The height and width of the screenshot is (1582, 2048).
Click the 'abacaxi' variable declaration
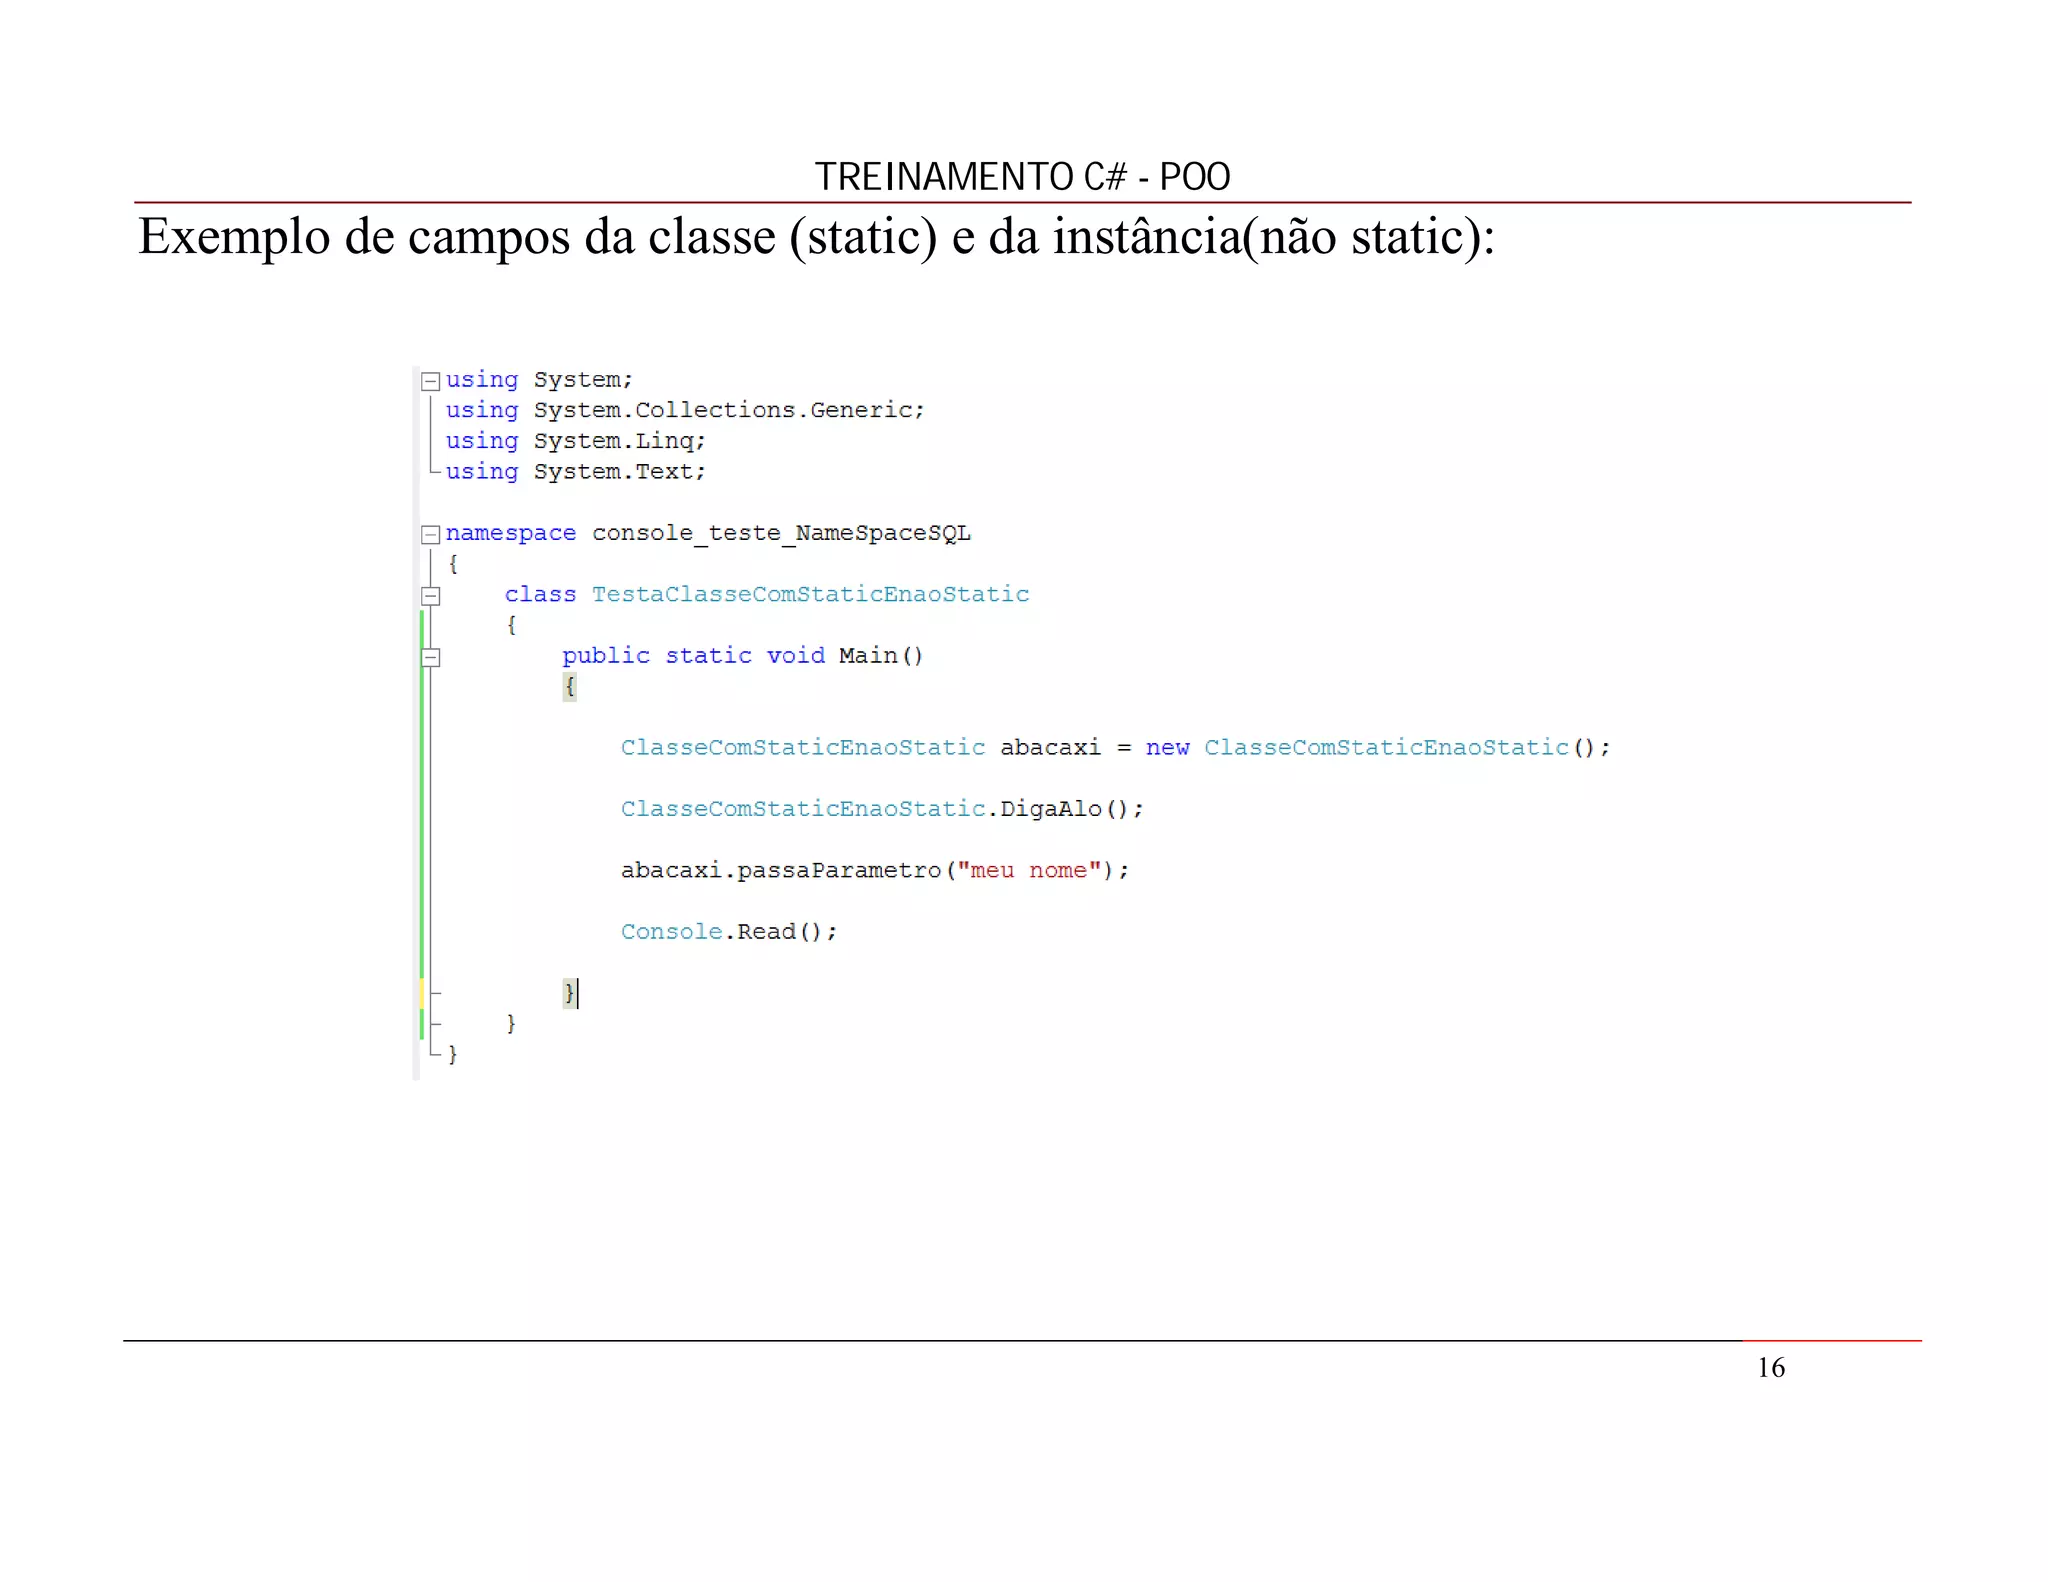tap(1050, 748)
